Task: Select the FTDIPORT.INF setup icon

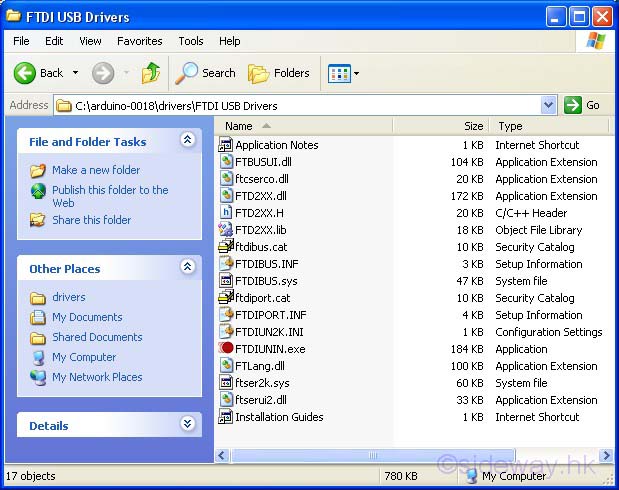Action: pos(226,315)
